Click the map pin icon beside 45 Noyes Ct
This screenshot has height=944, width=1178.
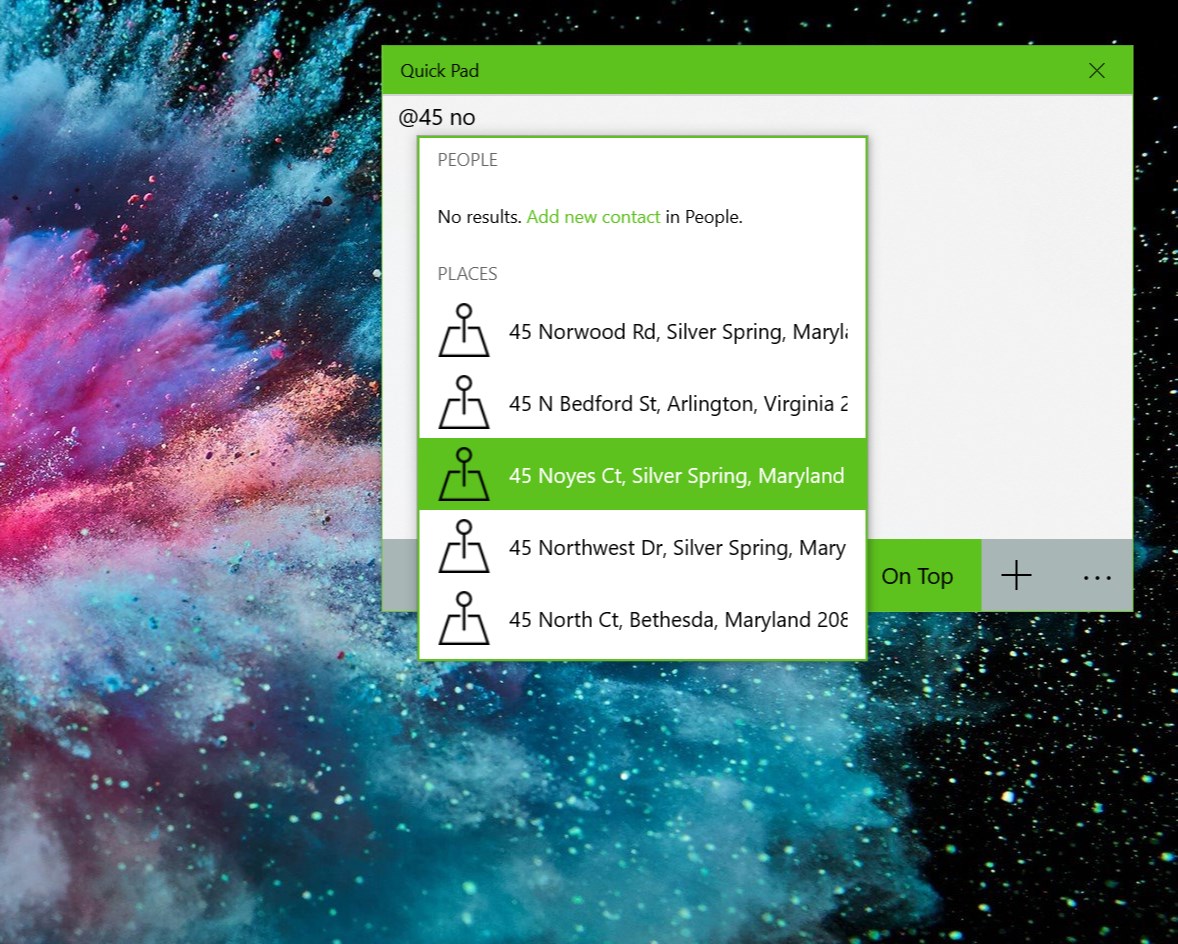[x=464, y=475]
